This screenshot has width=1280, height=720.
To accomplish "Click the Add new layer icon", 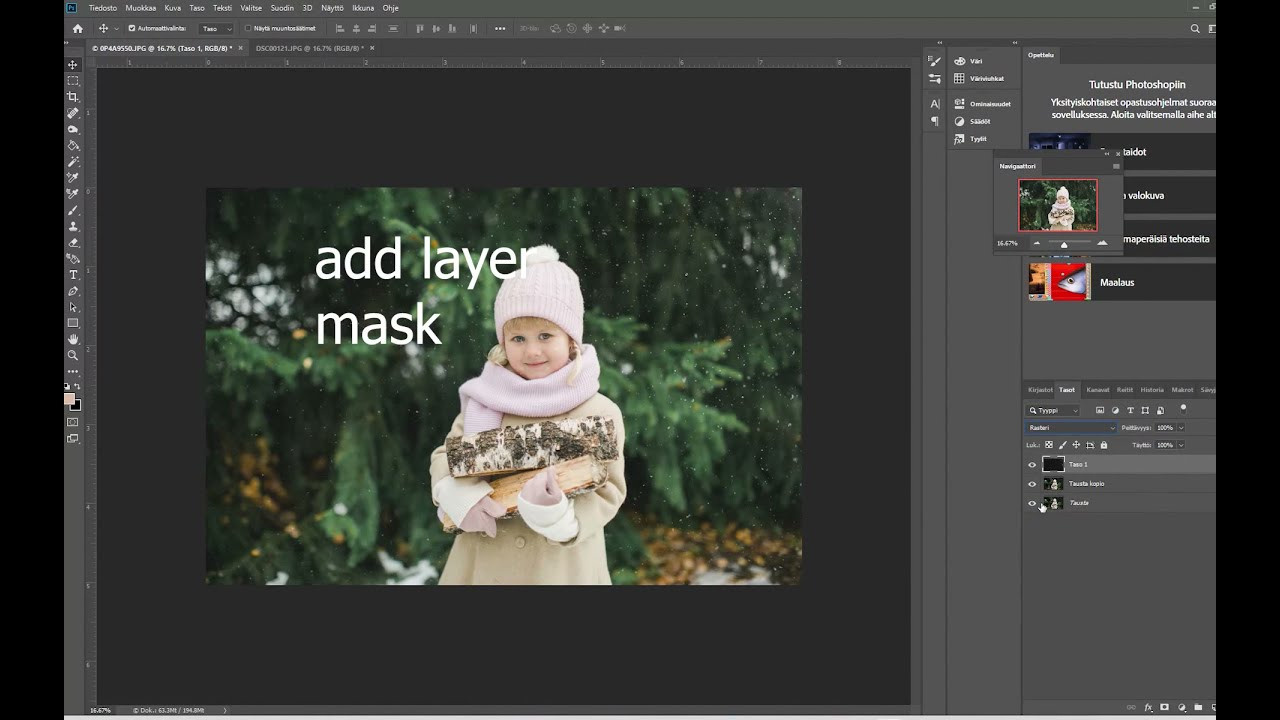I will coord(1214,707).
